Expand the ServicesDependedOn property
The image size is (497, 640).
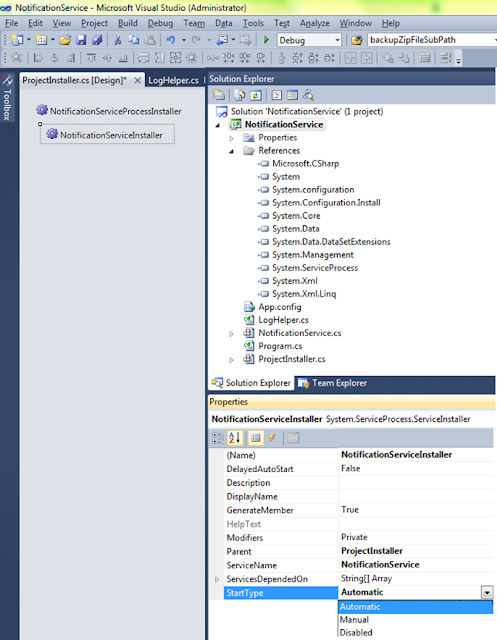tap(217, 579)
